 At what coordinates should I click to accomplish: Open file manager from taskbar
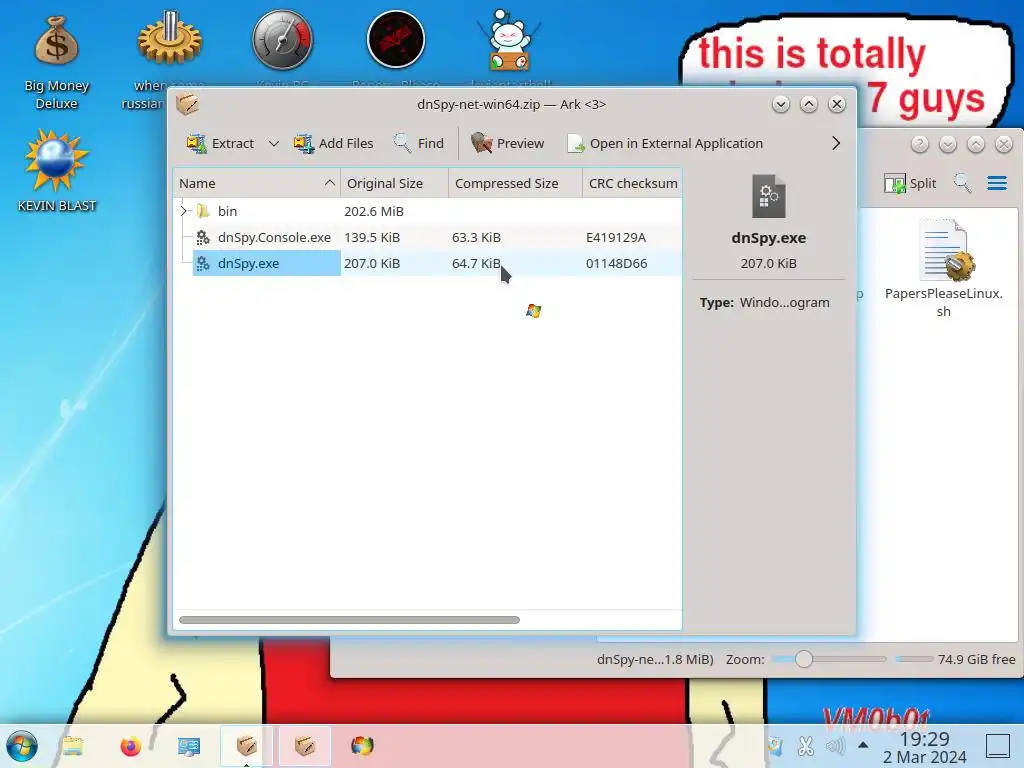coord(72,746)
